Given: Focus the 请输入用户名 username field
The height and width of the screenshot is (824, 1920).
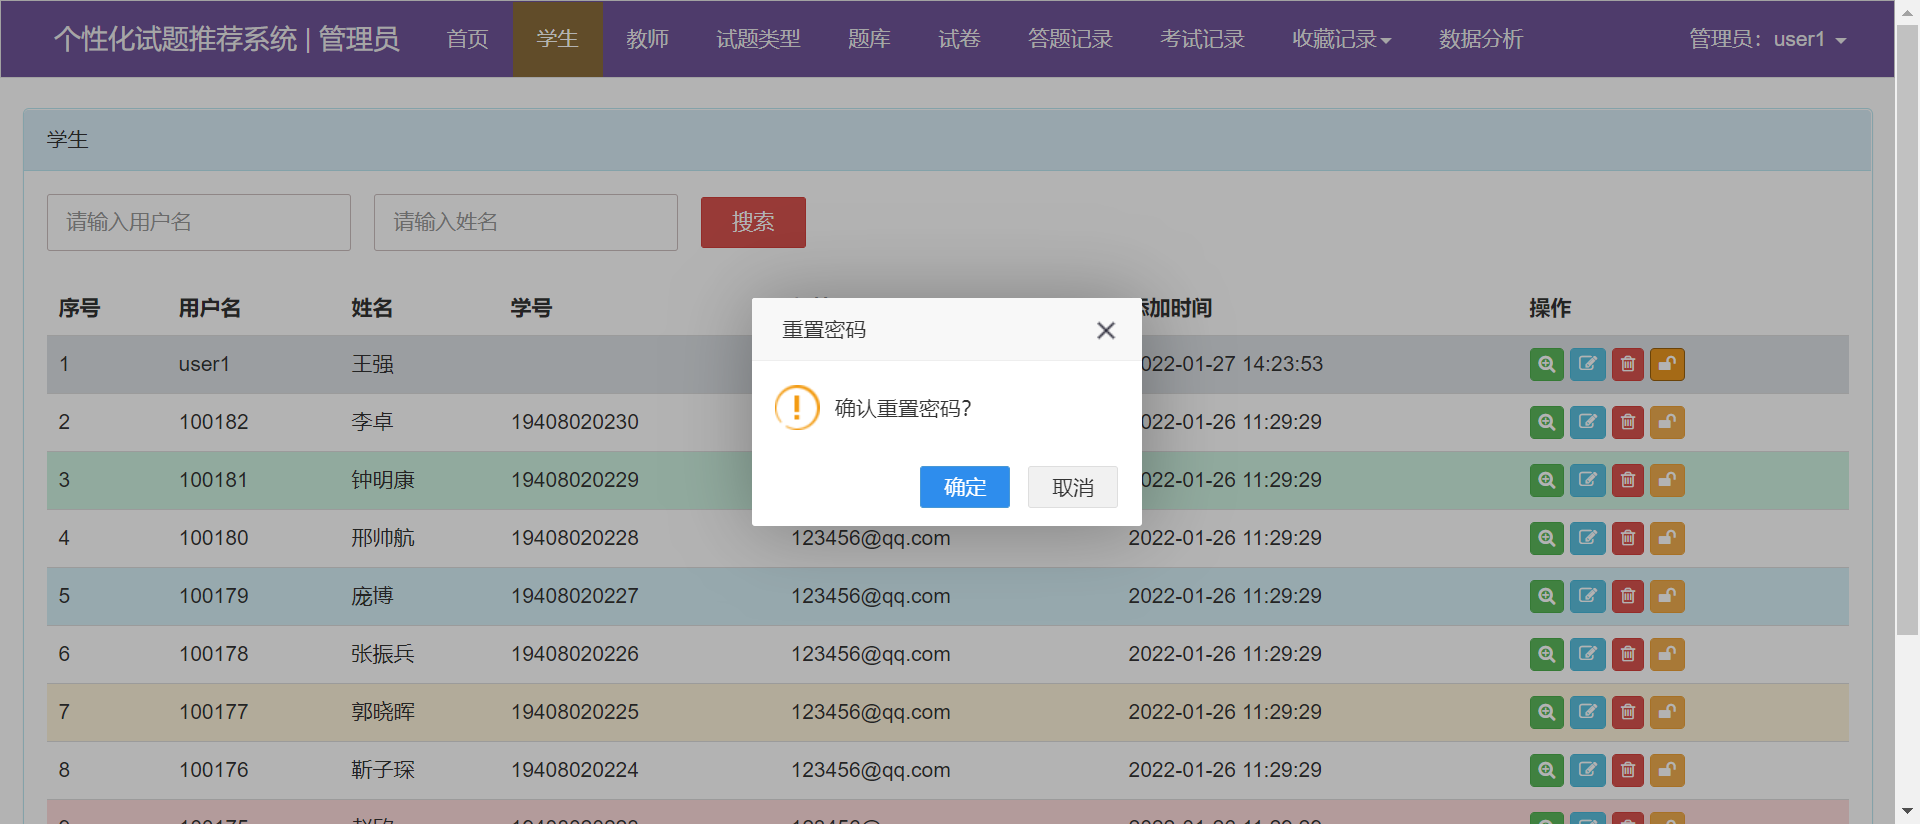Looking at the screenshot, I should coord(199,222).
